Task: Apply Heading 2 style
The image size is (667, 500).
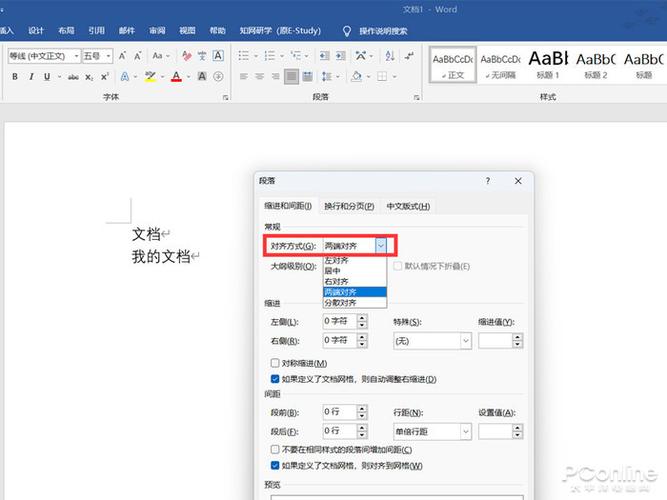Action: [596, 65]
